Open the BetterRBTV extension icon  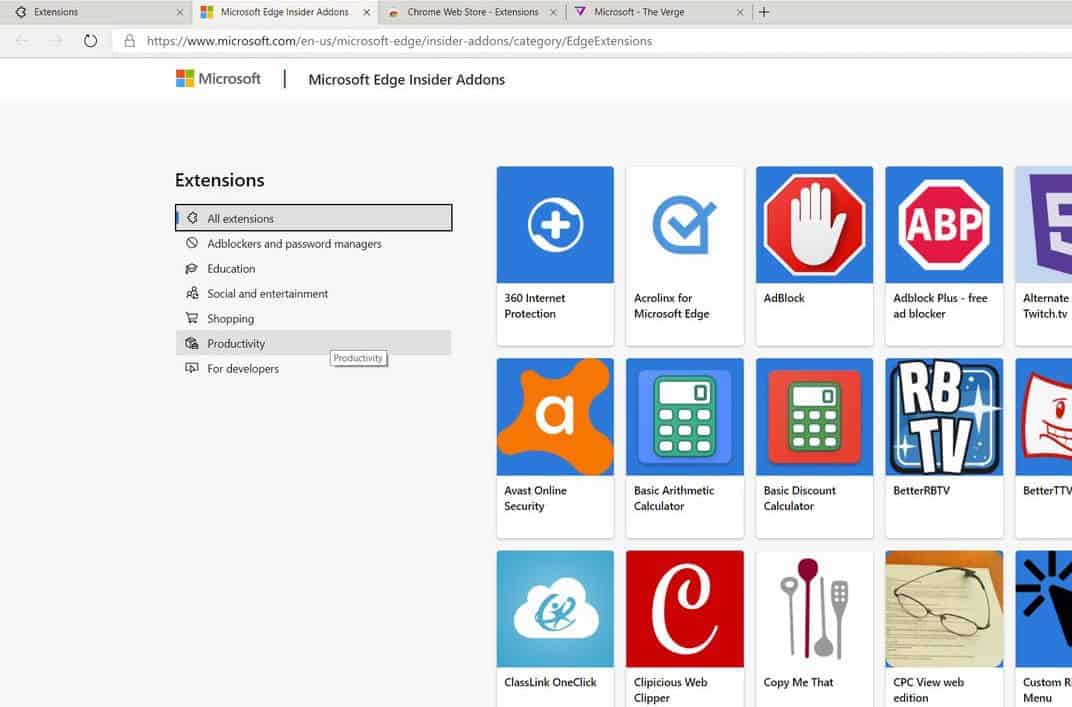943,417
